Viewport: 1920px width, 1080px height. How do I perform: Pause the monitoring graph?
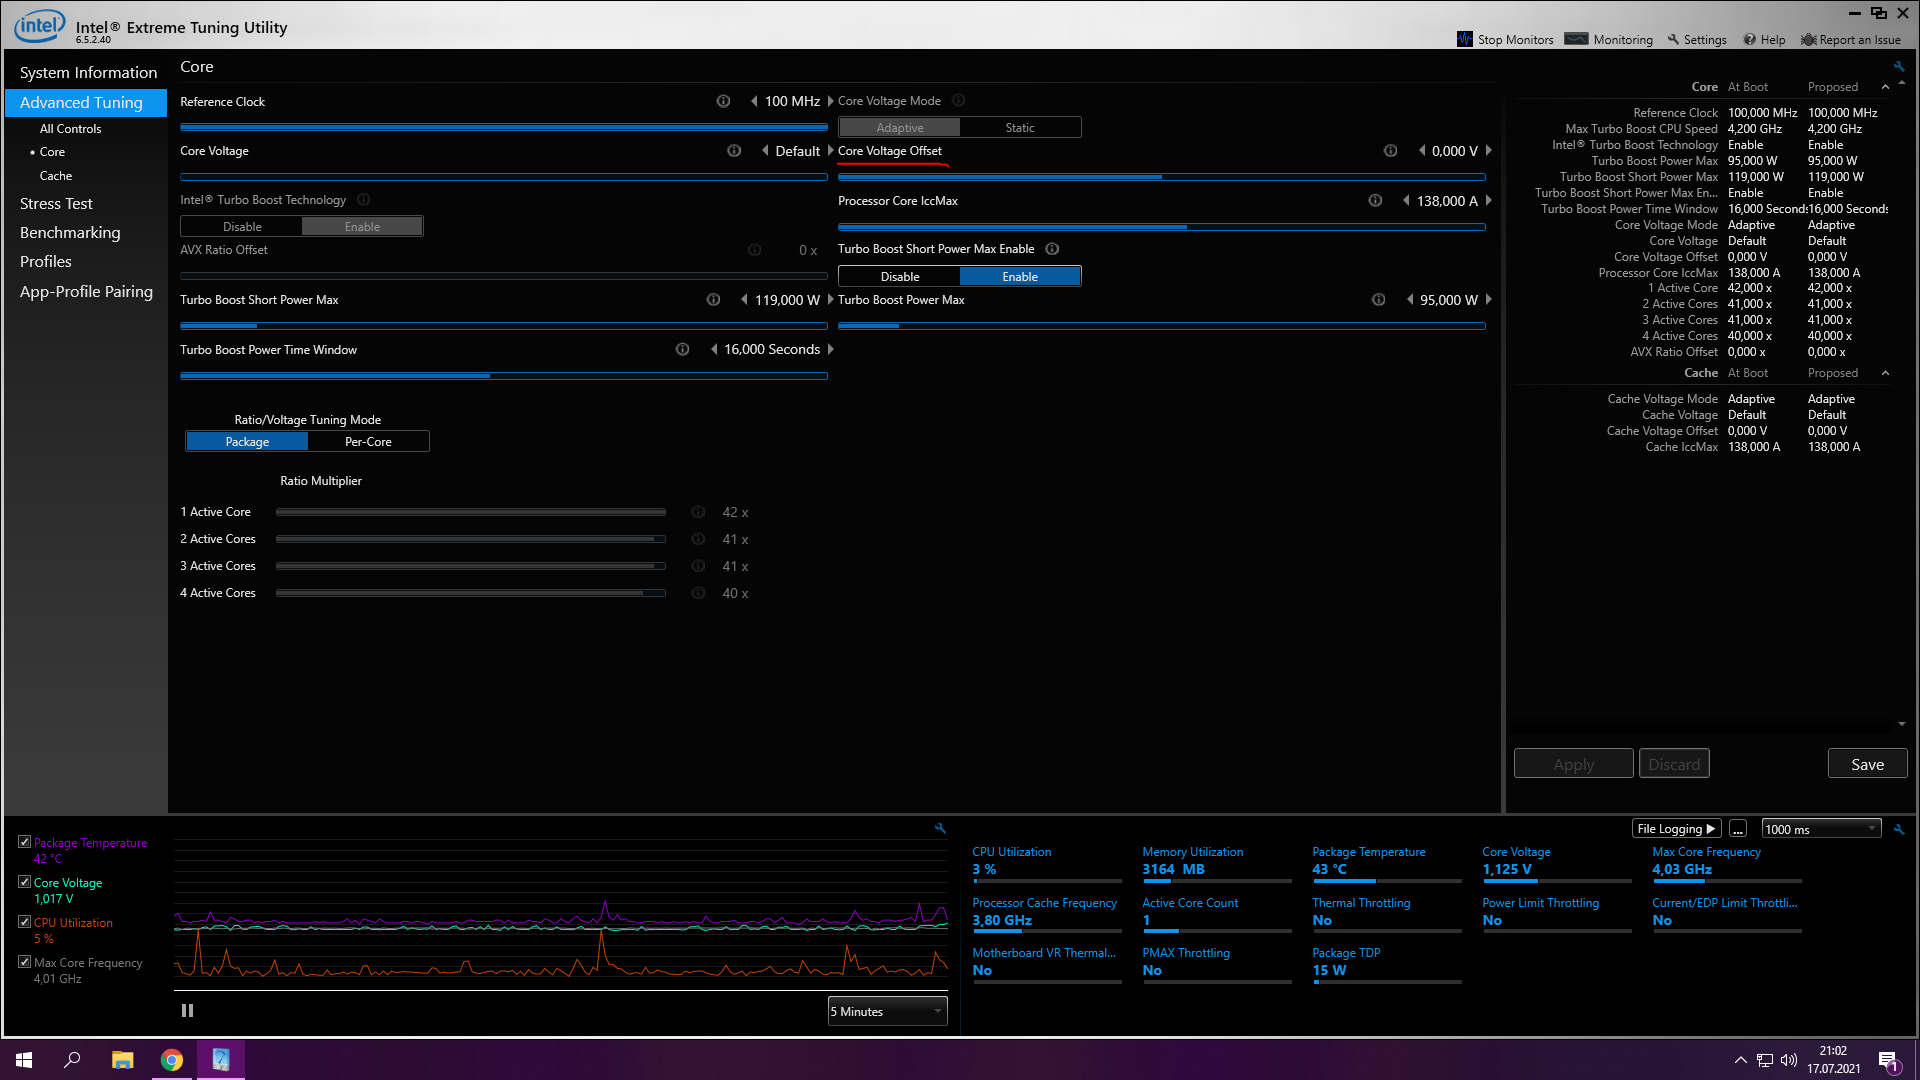click(187, 1011)
